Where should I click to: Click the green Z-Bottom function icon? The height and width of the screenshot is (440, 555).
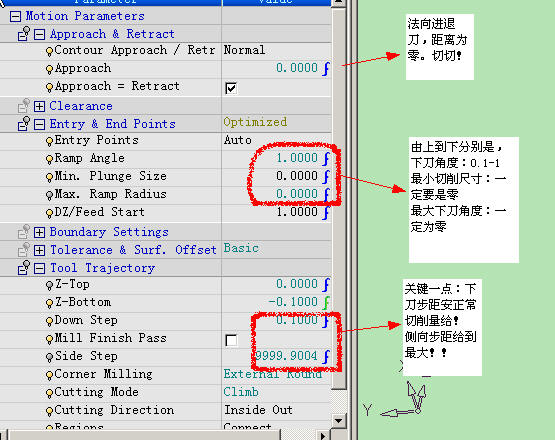pos(326,302)
